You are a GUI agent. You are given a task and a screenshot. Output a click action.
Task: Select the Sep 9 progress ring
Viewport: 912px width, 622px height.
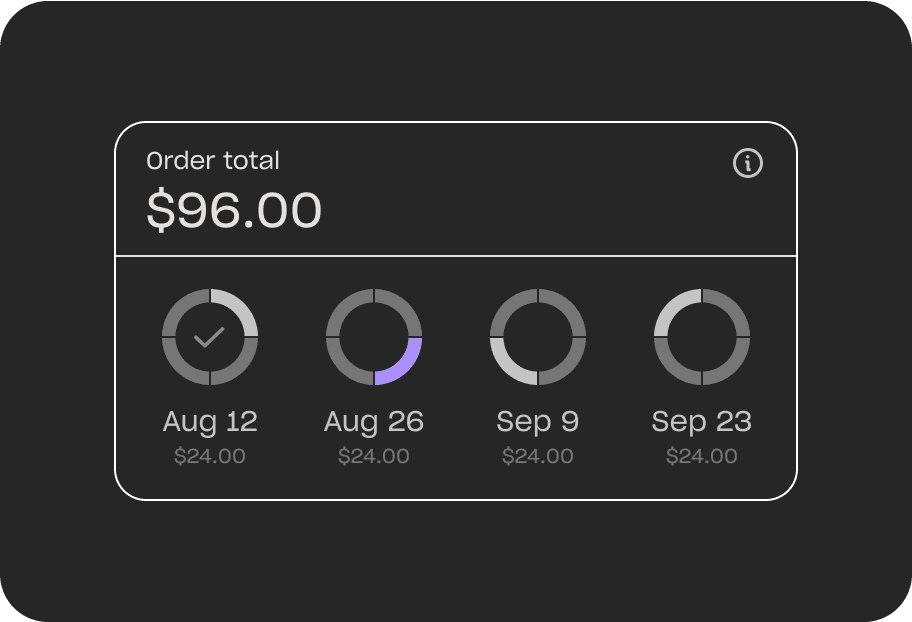[x=538, y=337]
